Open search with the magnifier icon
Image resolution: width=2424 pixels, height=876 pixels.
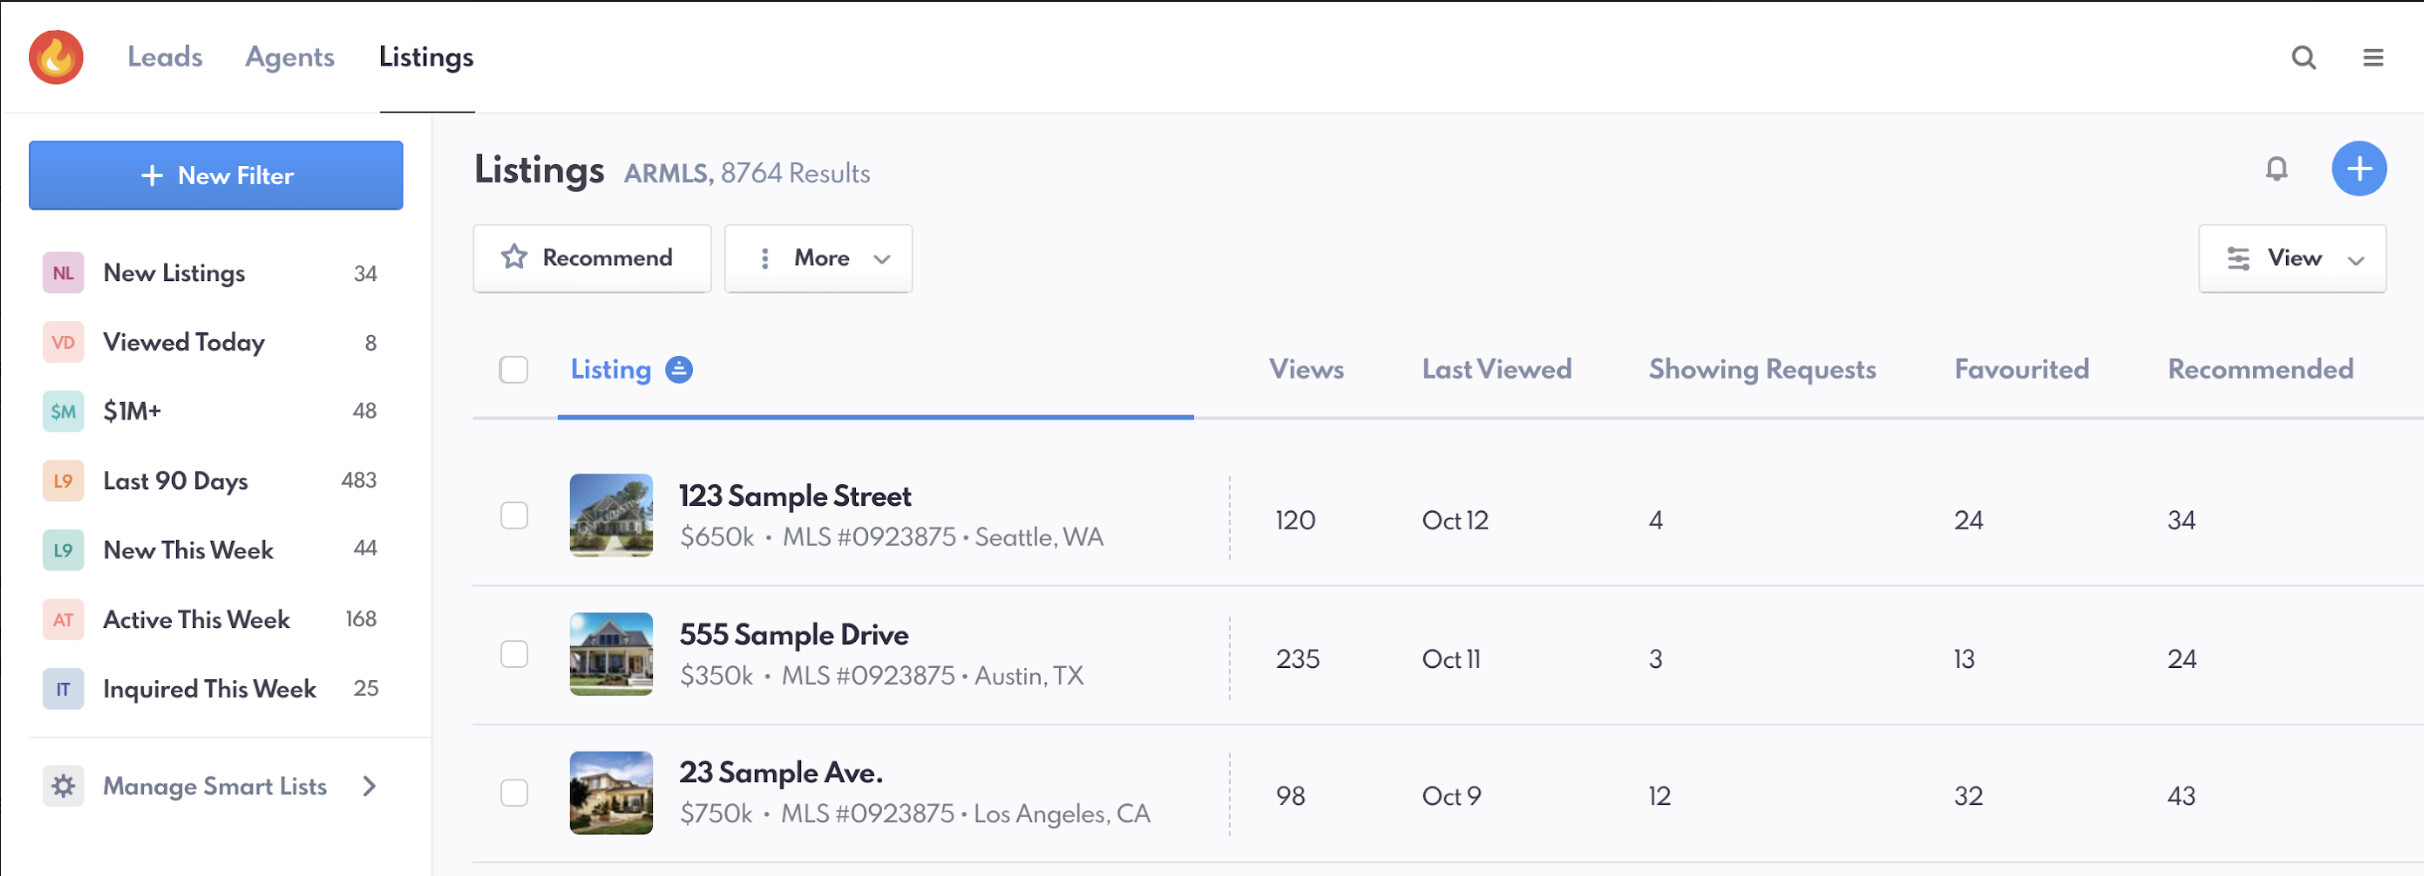[x=2304, y=58]
